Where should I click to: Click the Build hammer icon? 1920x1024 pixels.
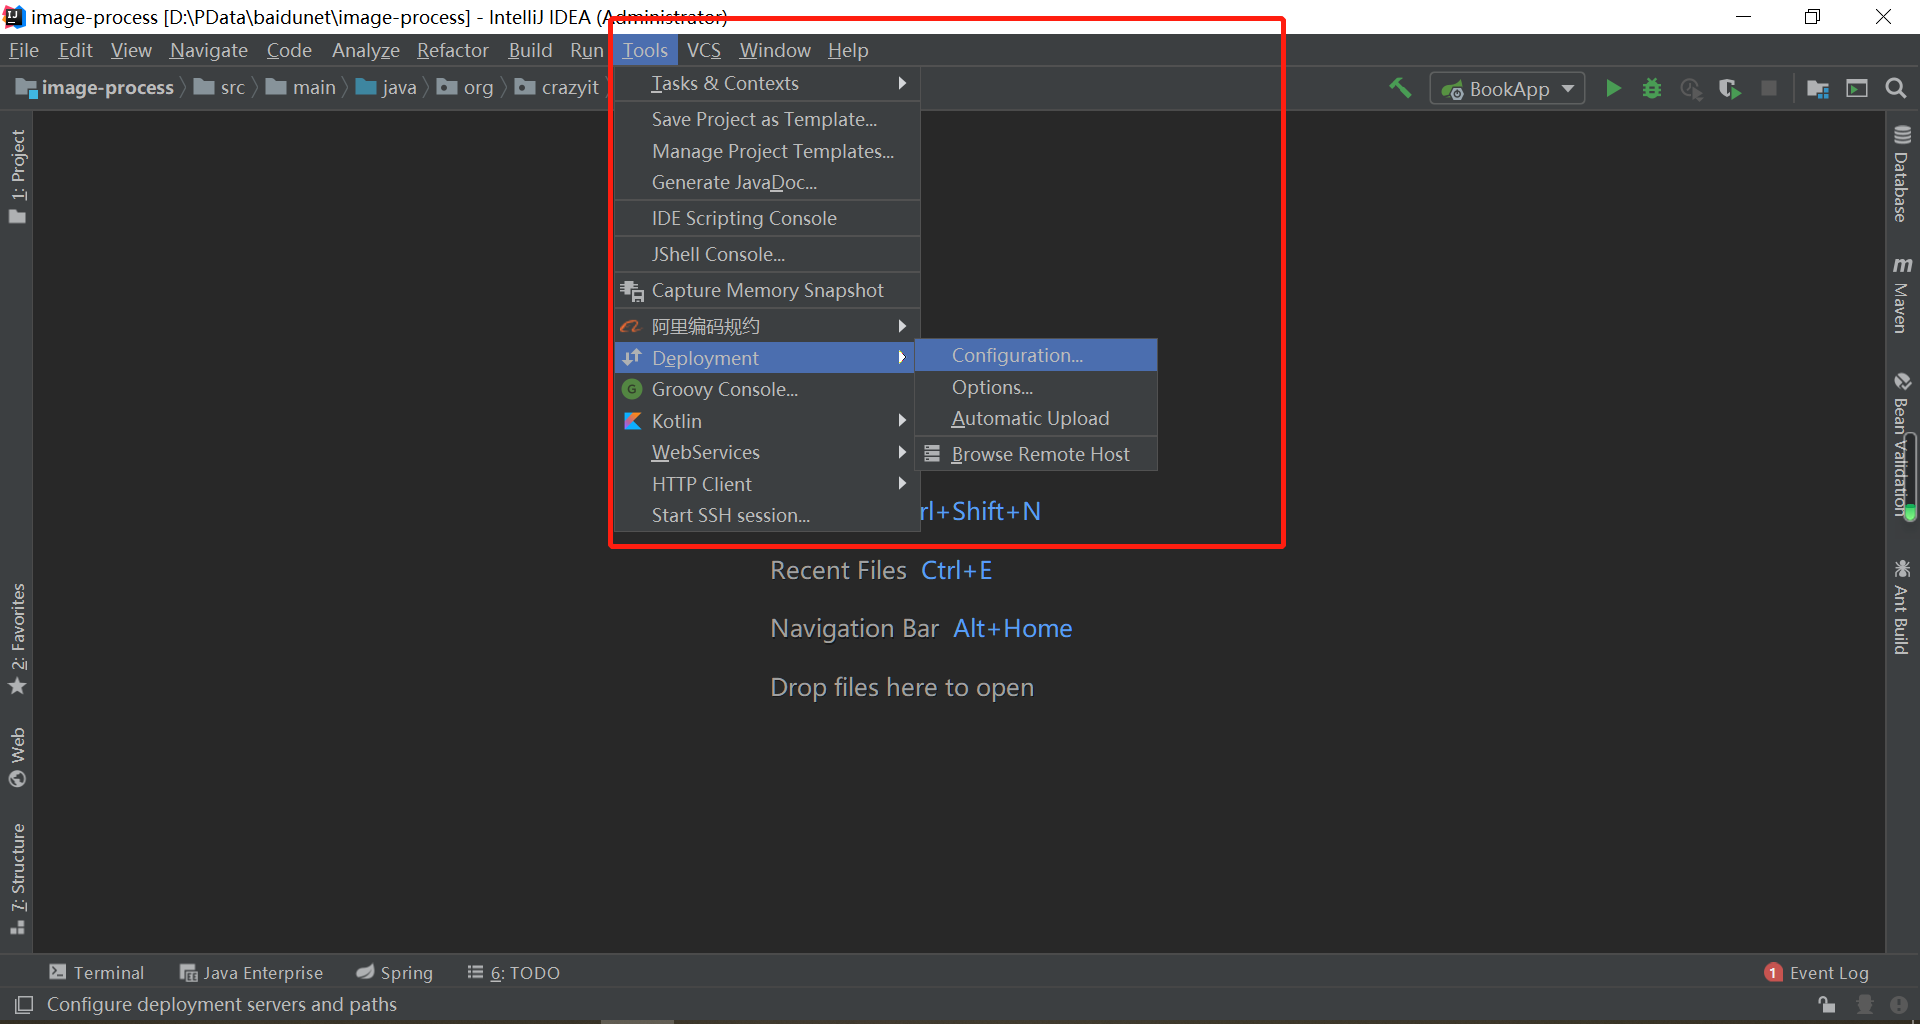[x=1399, y=88]
